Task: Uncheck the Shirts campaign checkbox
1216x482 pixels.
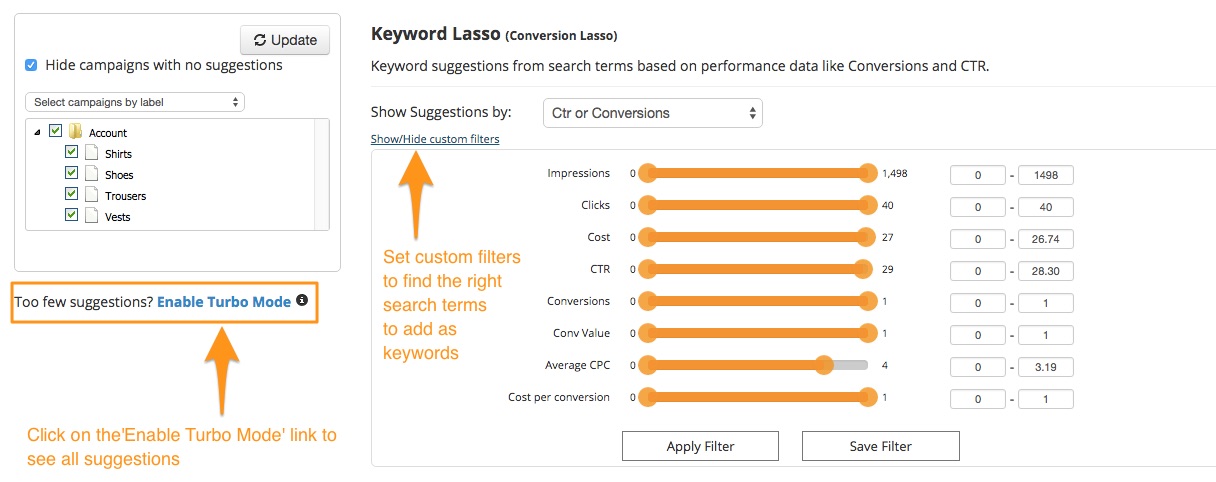Action: pyautogui.click(x=71, y=152)
